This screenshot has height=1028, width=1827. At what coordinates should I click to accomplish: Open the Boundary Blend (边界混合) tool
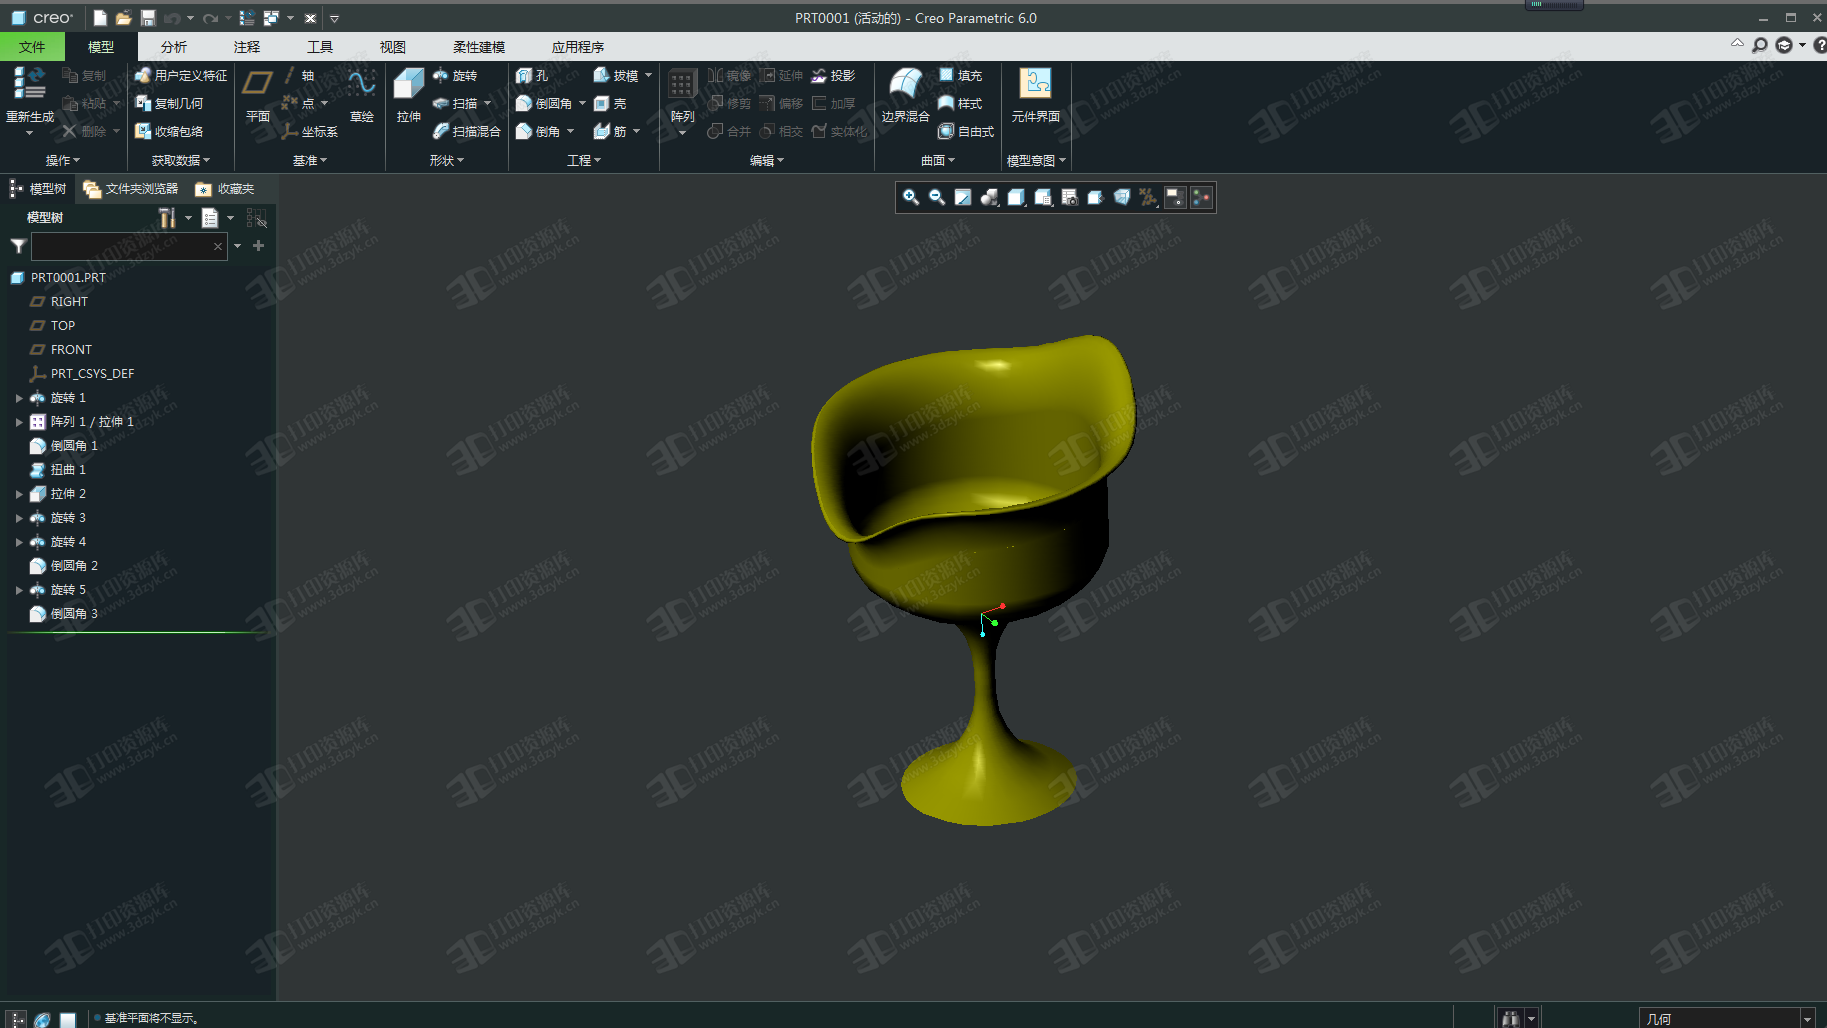905,96
